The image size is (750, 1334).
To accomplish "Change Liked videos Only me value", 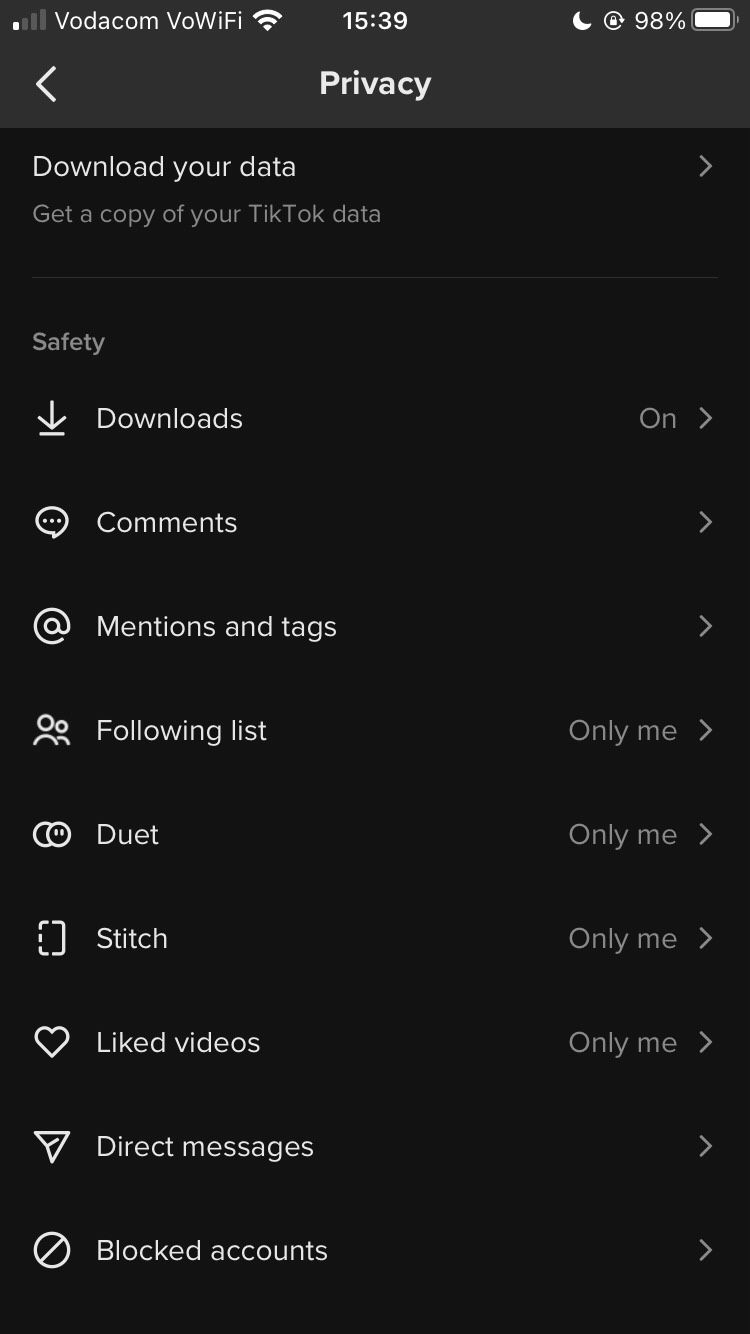I will (622, 1043).
